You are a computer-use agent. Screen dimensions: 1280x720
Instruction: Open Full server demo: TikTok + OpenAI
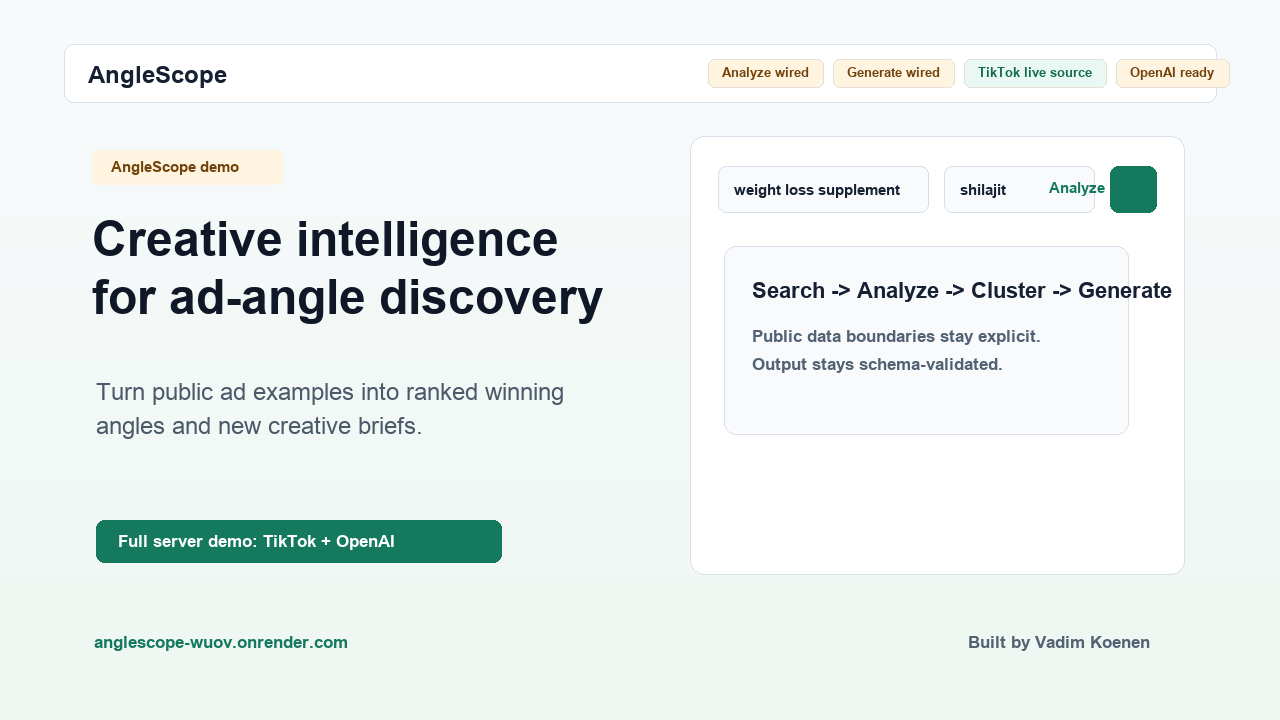pyautogui.click(x=299, y=541)
